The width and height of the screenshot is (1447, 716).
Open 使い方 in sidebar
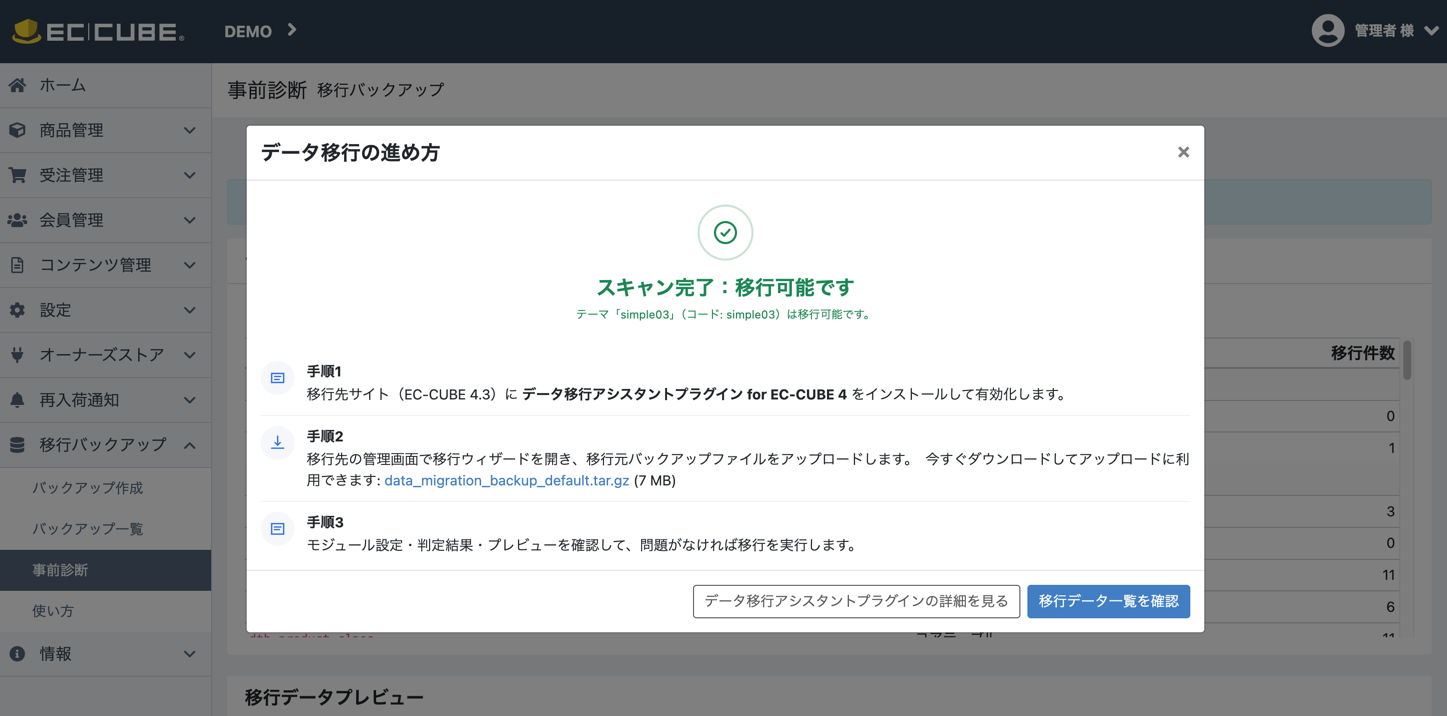[105, 611]
